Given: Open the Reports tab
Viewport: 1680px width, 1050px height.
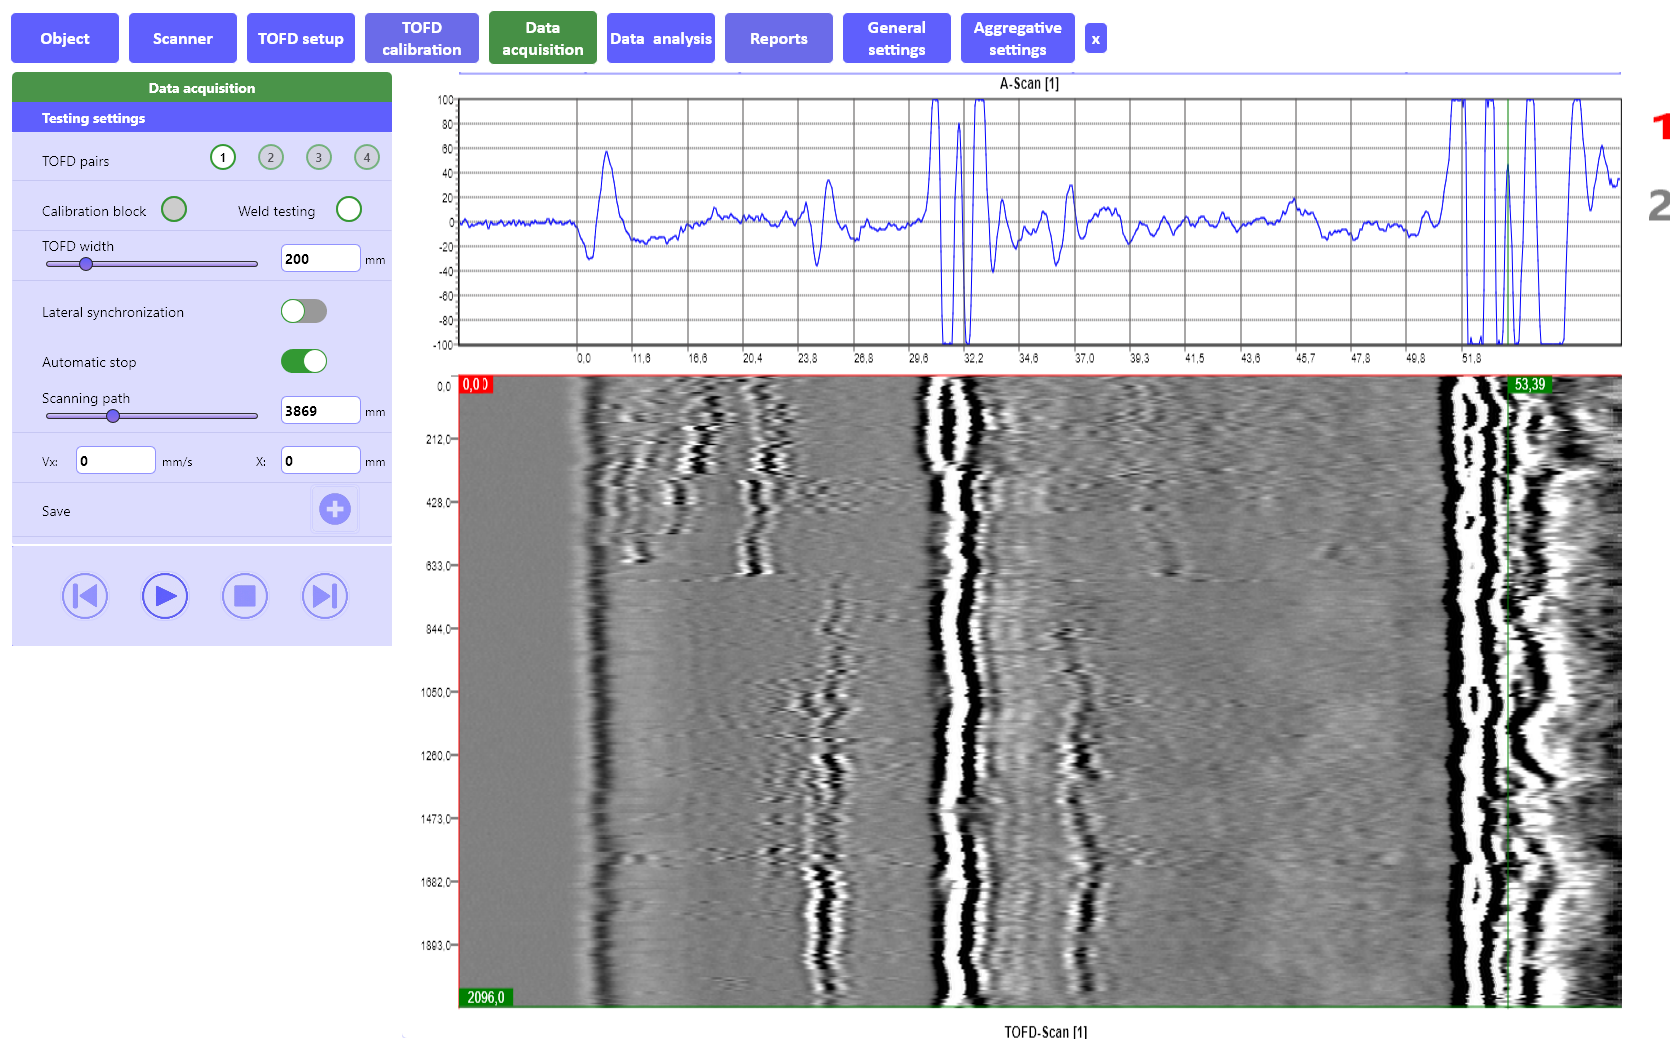Looking at the screenshot, I should (778, 39).
